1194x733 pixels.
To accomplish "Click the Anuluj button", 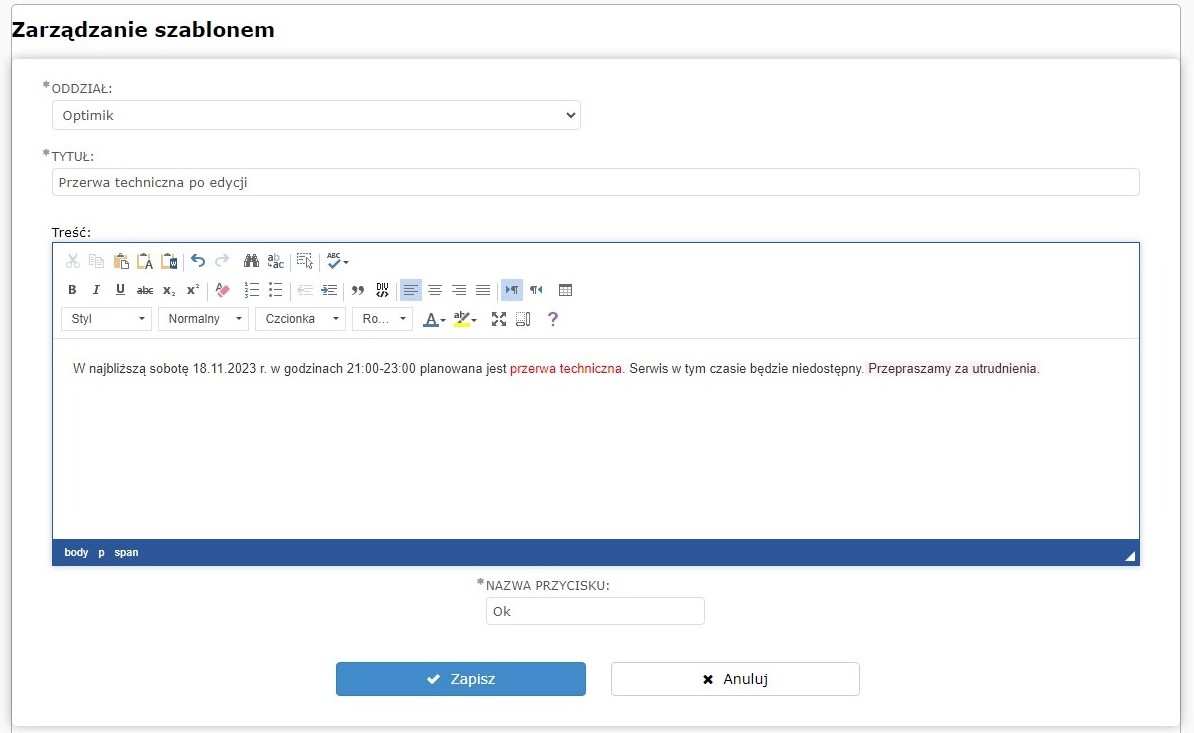I will point(735,679).
